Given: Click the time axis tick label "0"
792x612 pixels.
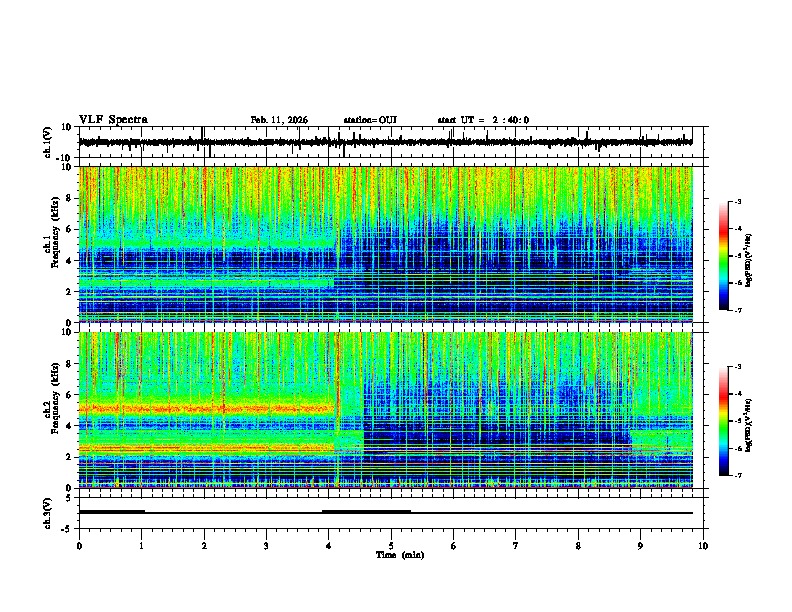Looking at the screenshot, I should pyautogui.click(x=79, y=546).
